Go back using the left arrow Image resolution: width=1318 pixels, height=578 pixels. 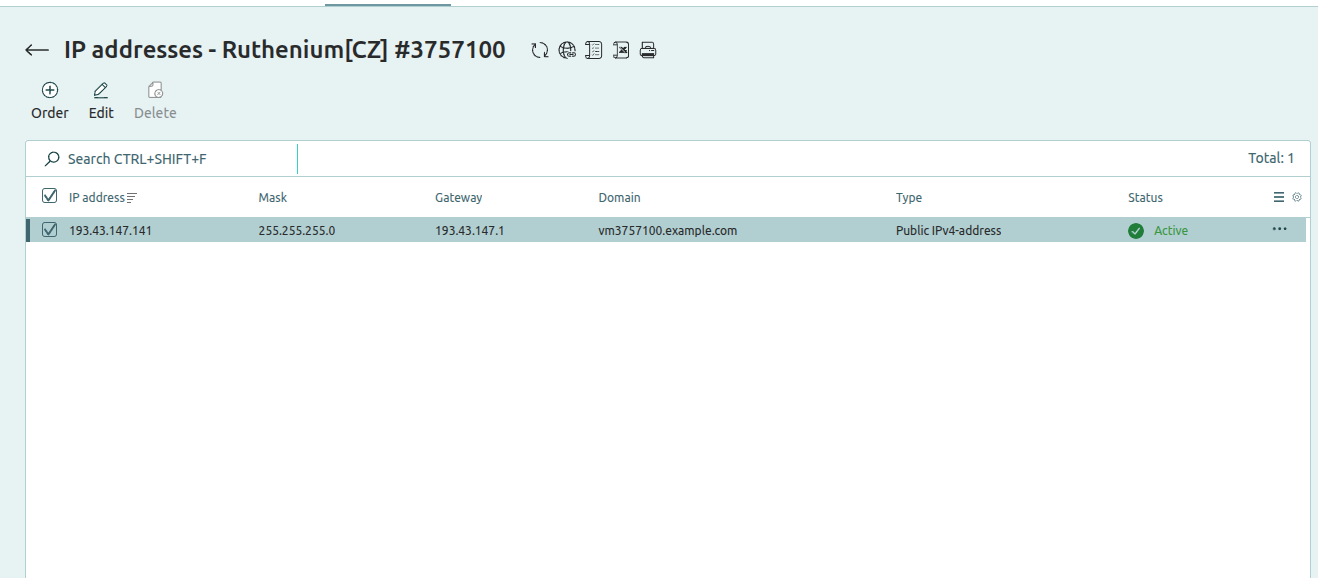coord(37,50)
